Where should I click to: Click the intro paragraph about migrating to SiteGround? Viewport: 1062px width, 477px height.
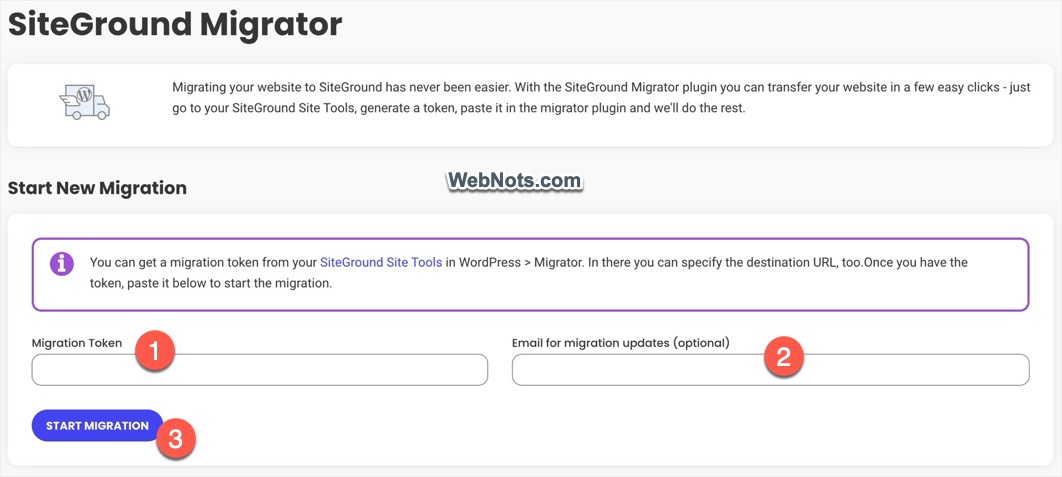[x=500, y=98]
